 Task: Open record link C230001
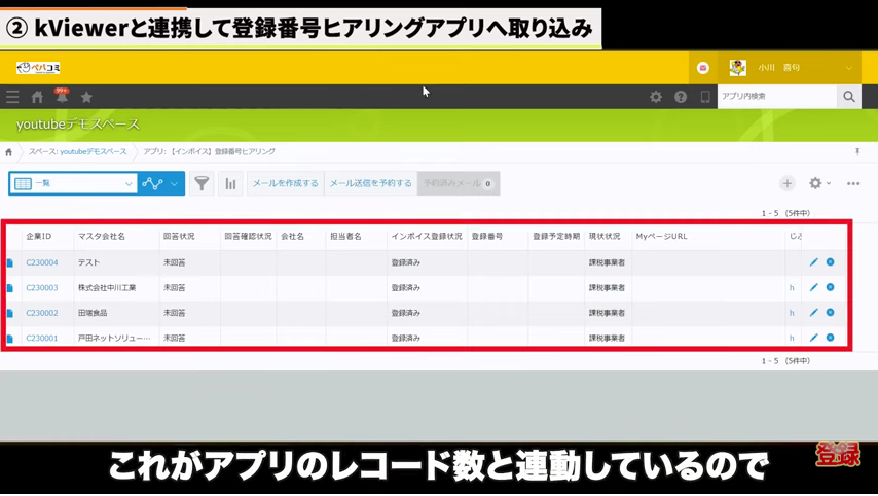click(x=42, y=338)
